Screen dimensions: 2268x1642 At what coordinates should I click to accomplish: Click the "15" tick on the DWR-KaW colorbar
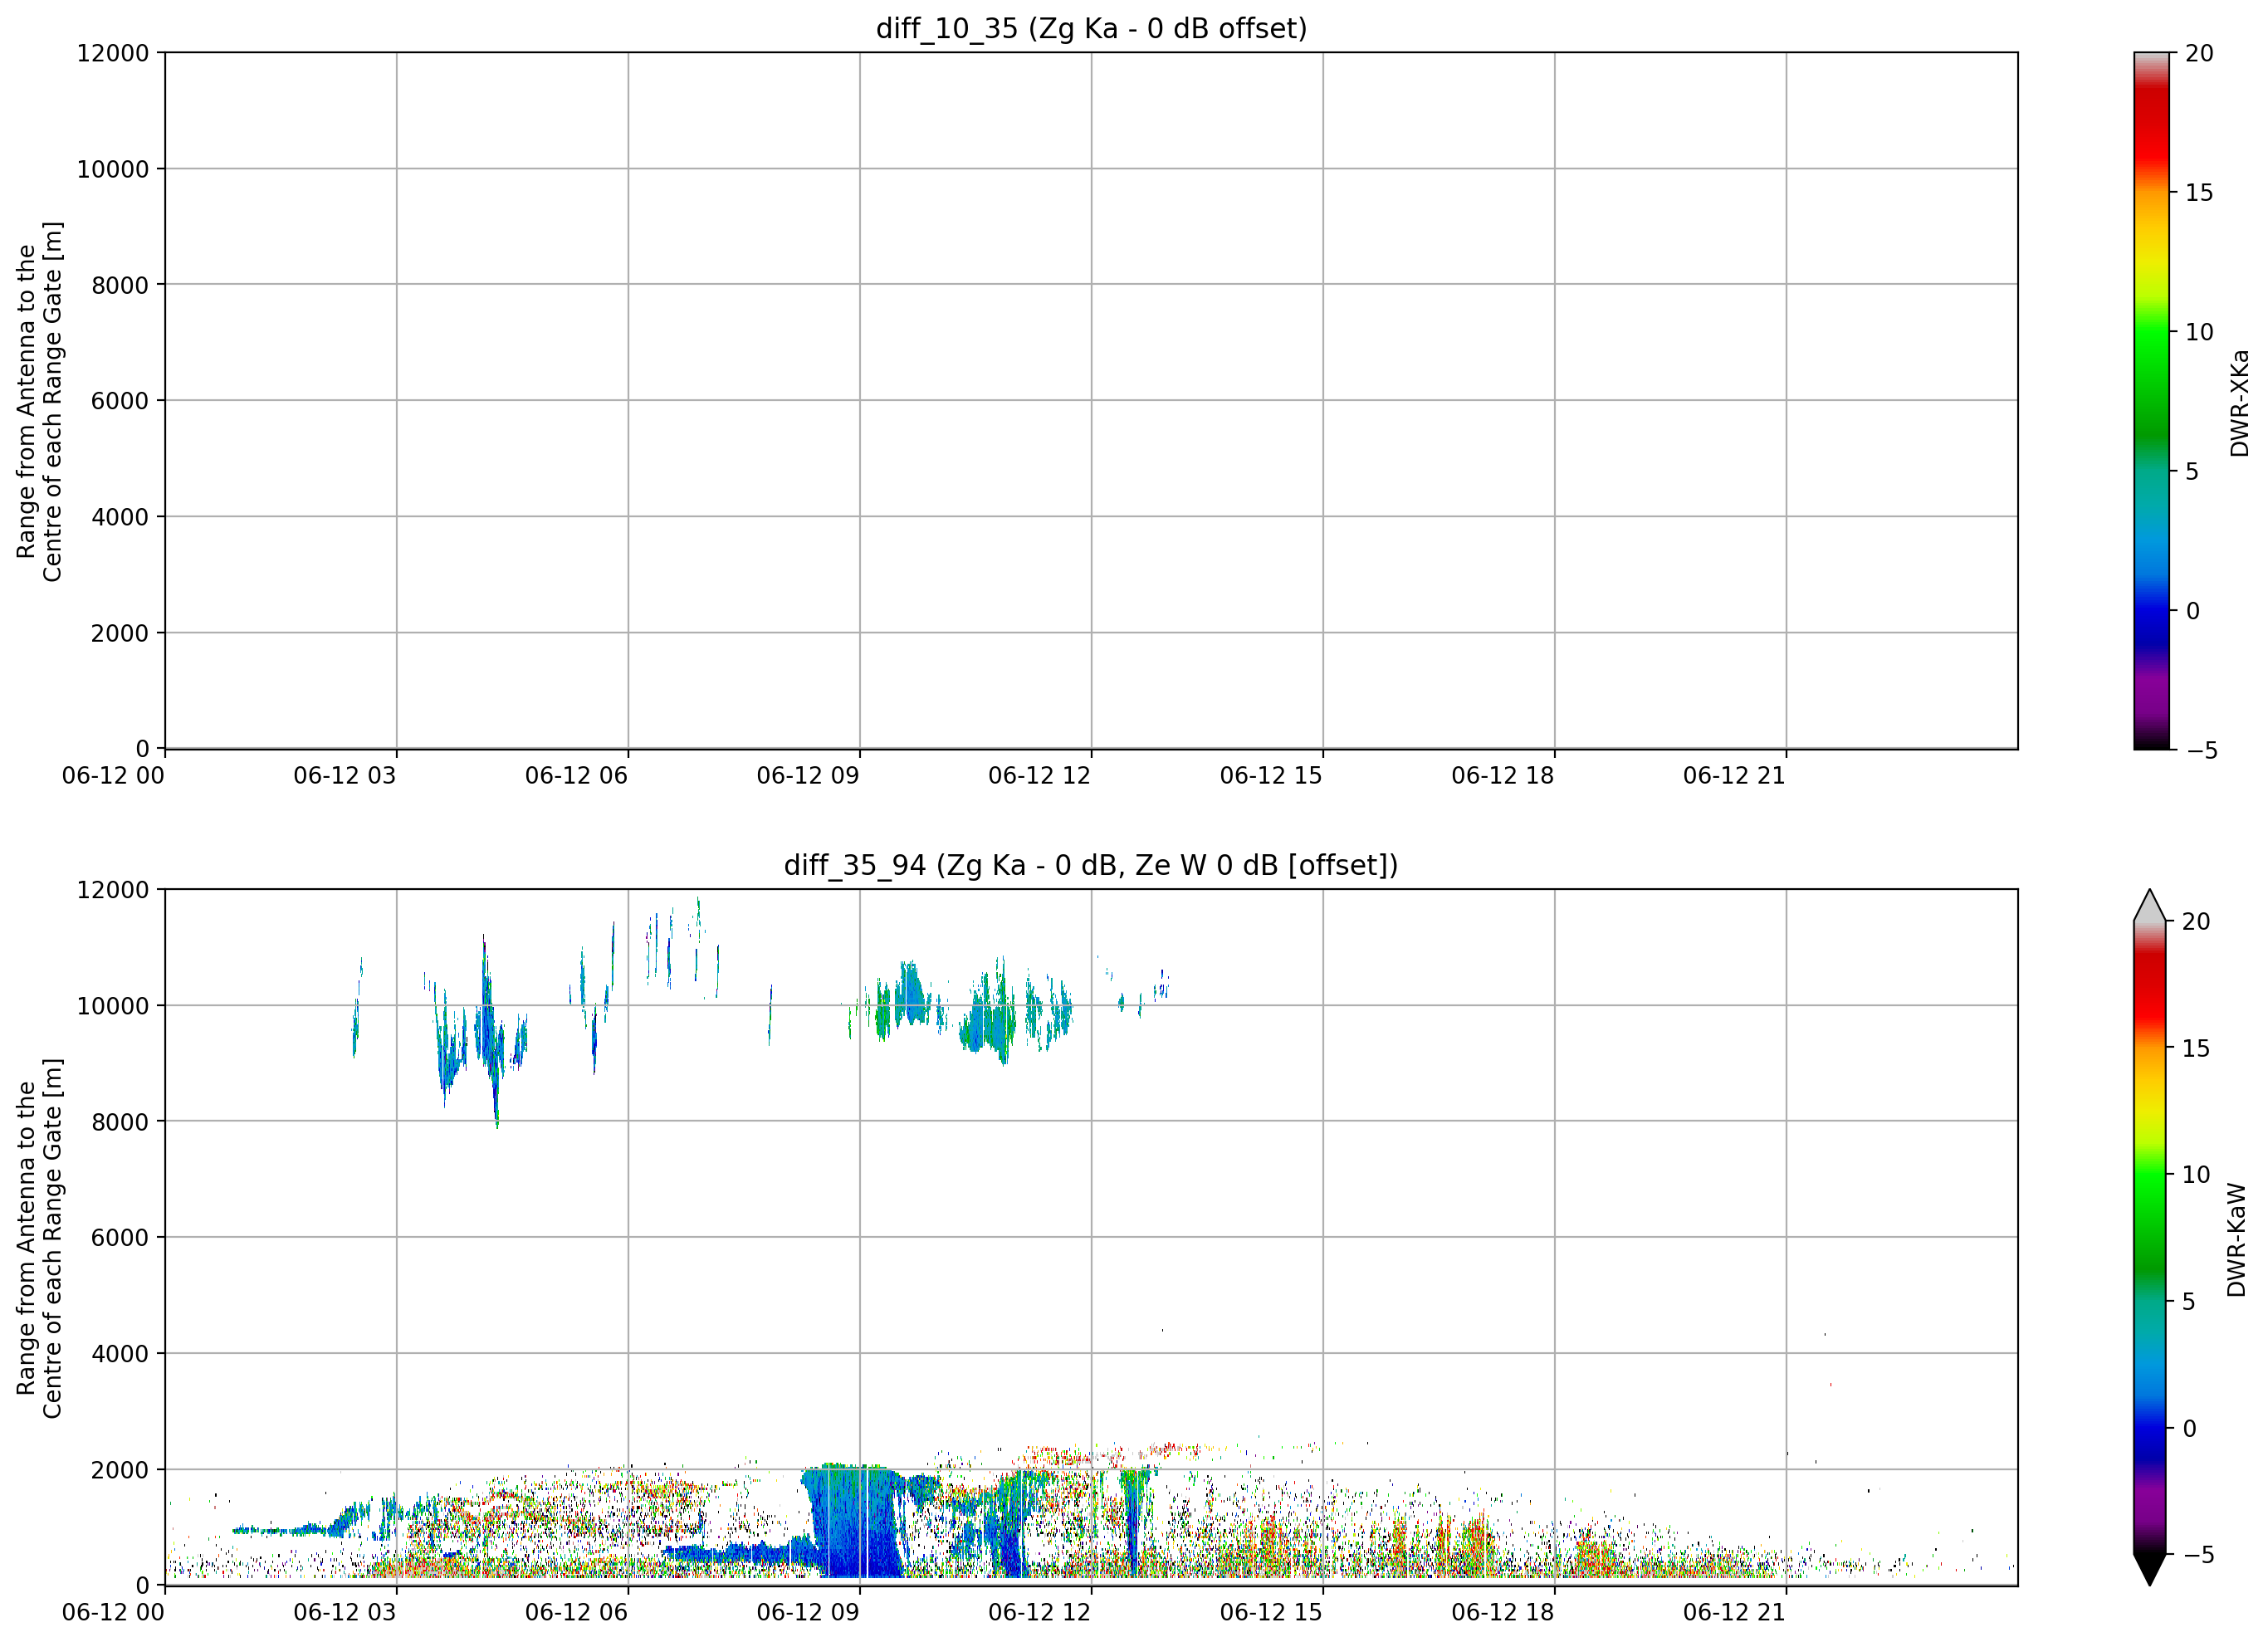point(2196,1048)
